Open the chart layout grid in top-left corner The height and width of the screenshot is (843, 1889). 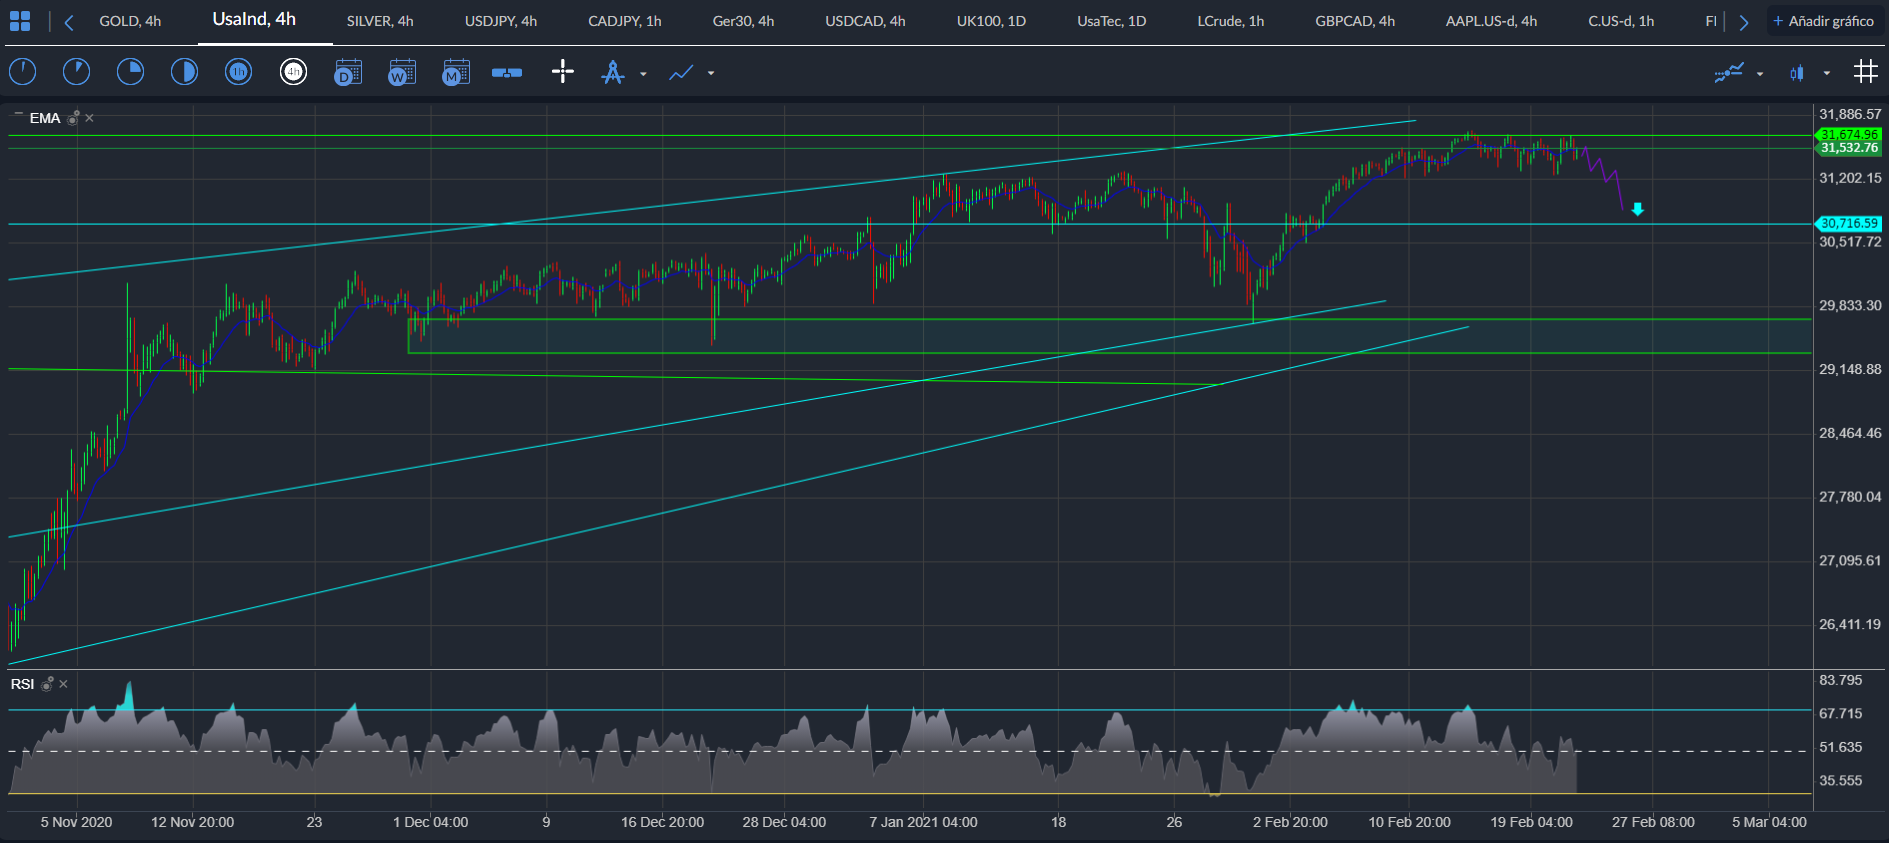(x=20, y=21)
